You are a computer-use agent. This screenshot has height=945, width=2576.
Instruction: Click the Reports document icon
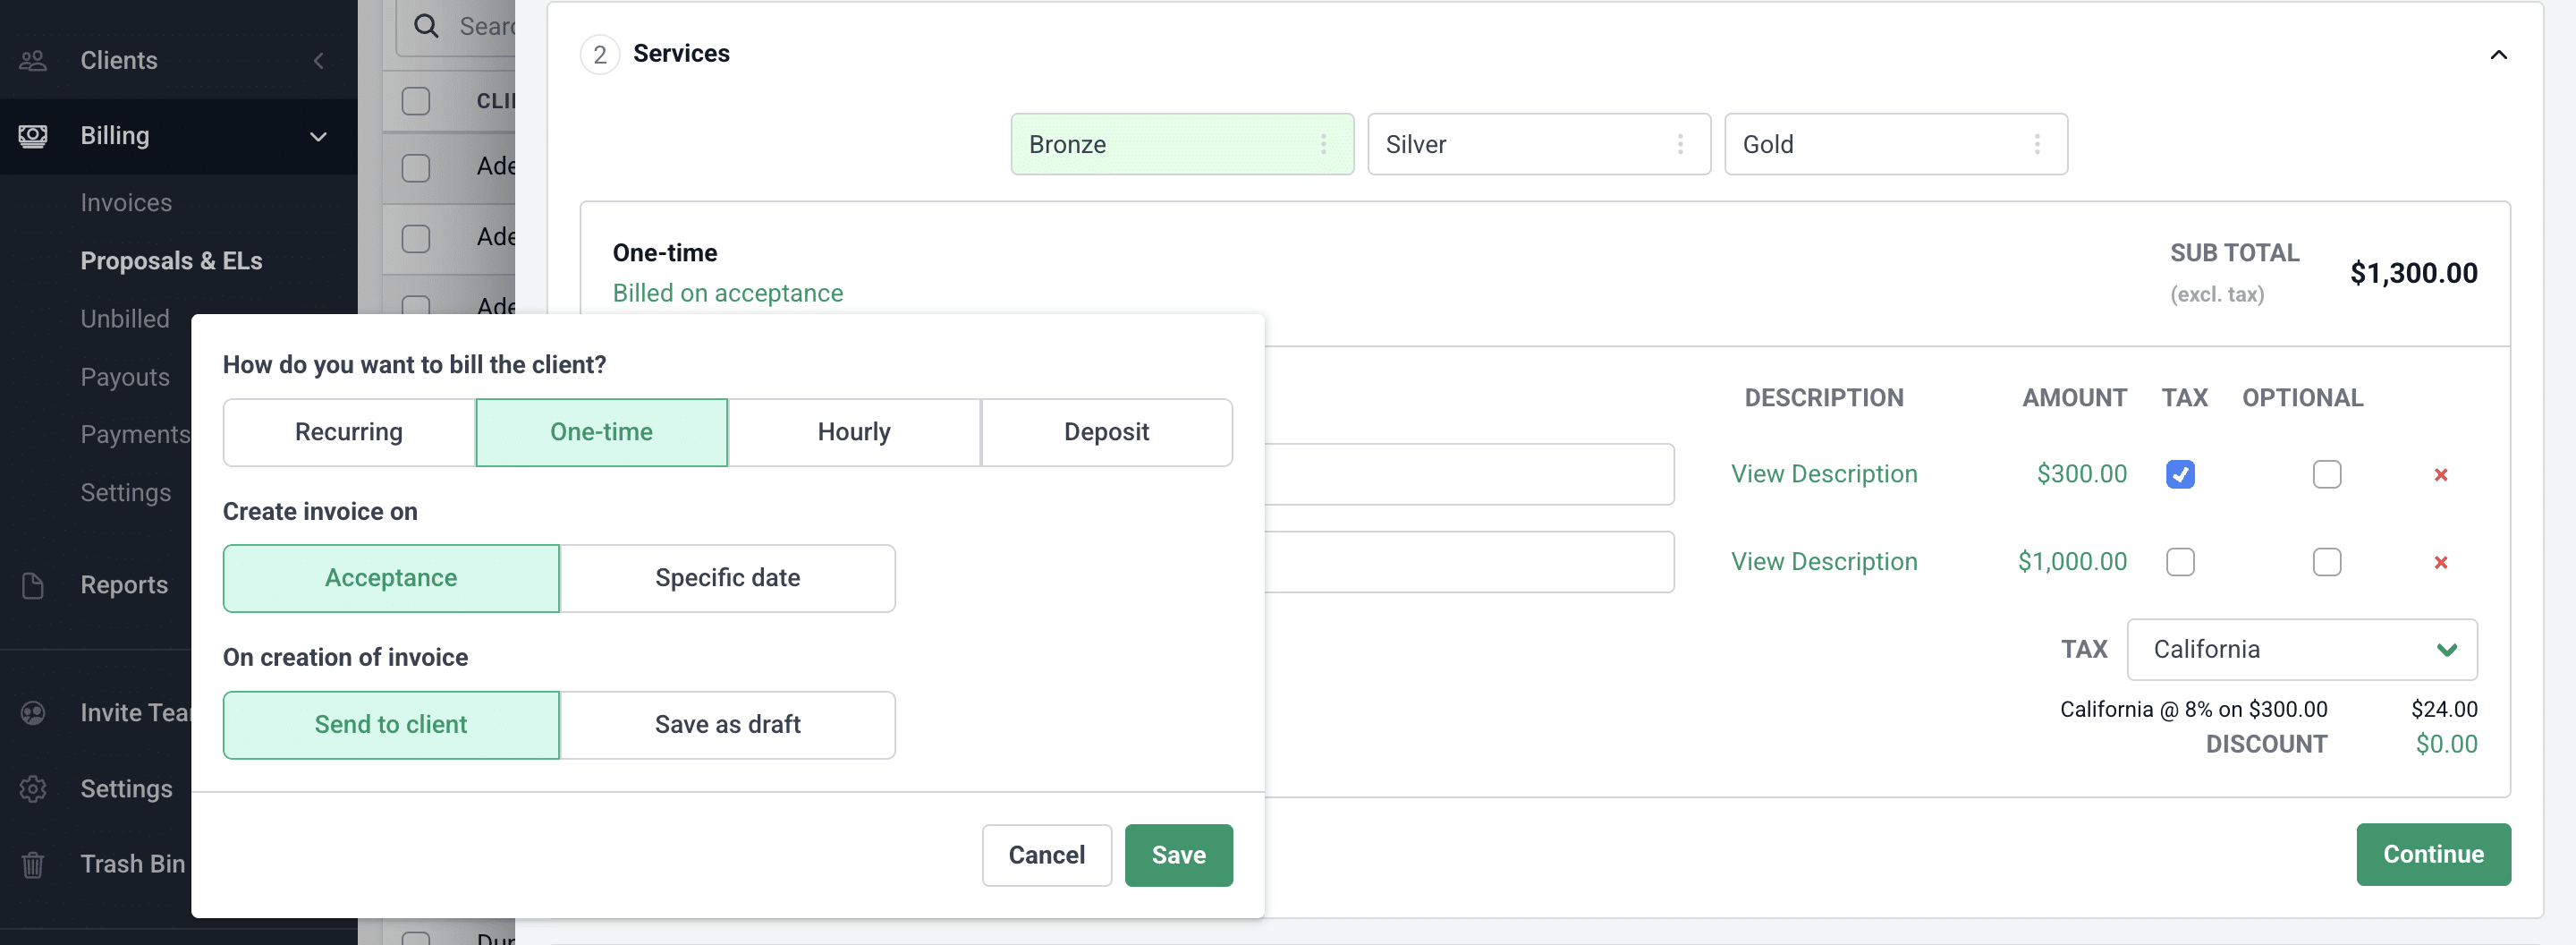33,585
